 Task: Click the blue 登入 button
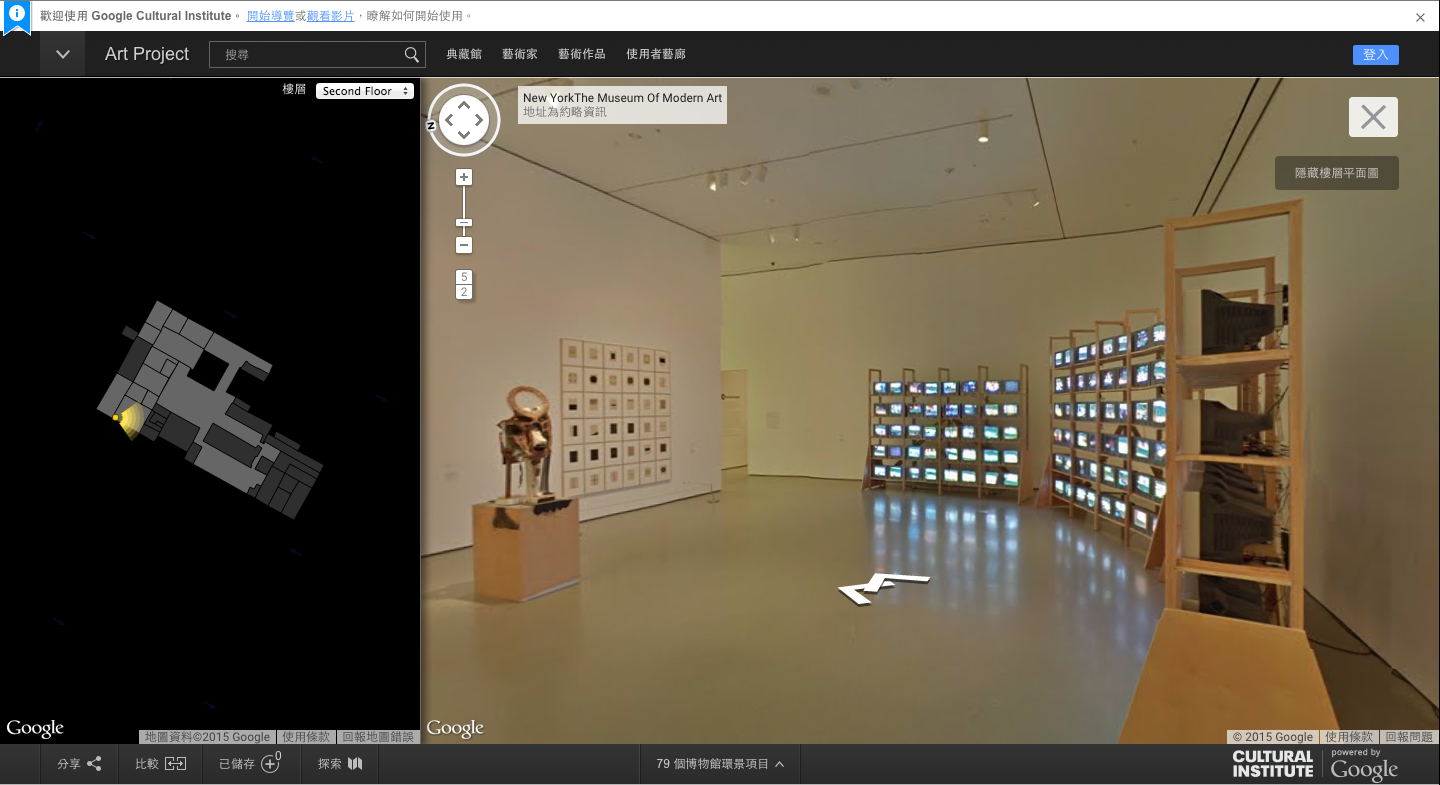pyautogui.click(x=1375, y=55)
